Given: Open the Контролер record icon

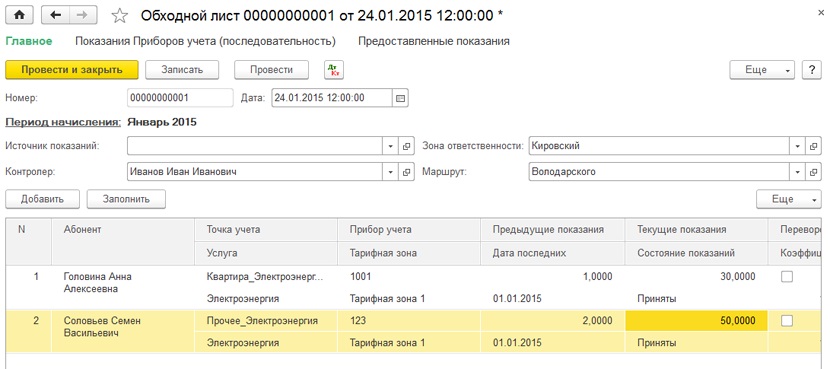Looking at the screenshot, I should pos(407,172).
